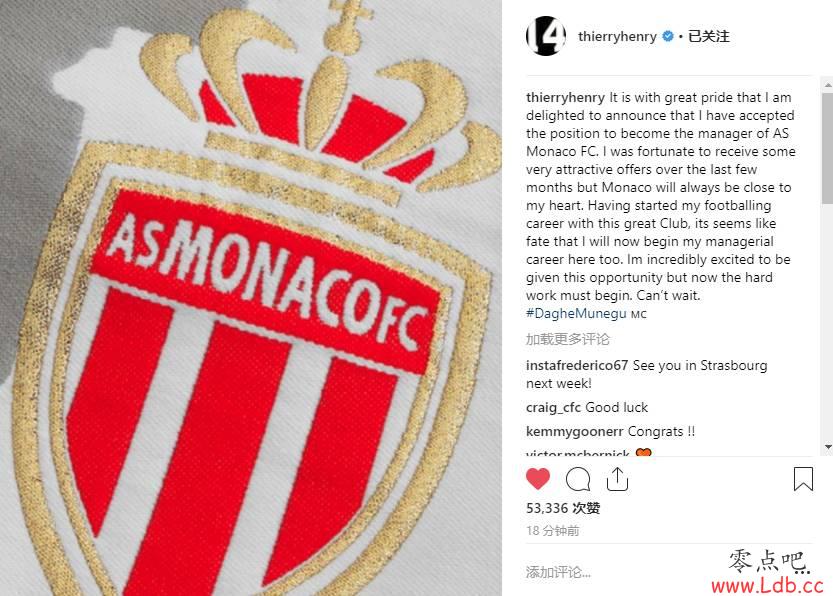The width and height of the screenshot is (833, 596).
Task: Click the blue verified badge
Action: click(x=667, y=37)
